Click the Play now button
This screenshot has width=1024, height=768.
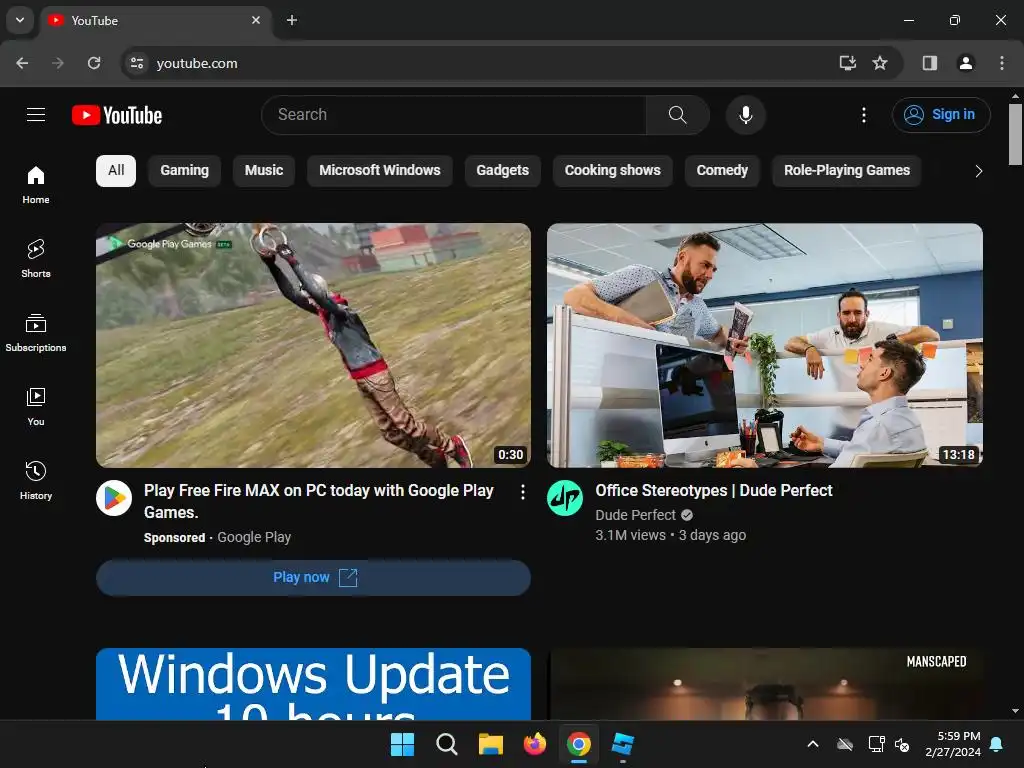coord(313,577)
